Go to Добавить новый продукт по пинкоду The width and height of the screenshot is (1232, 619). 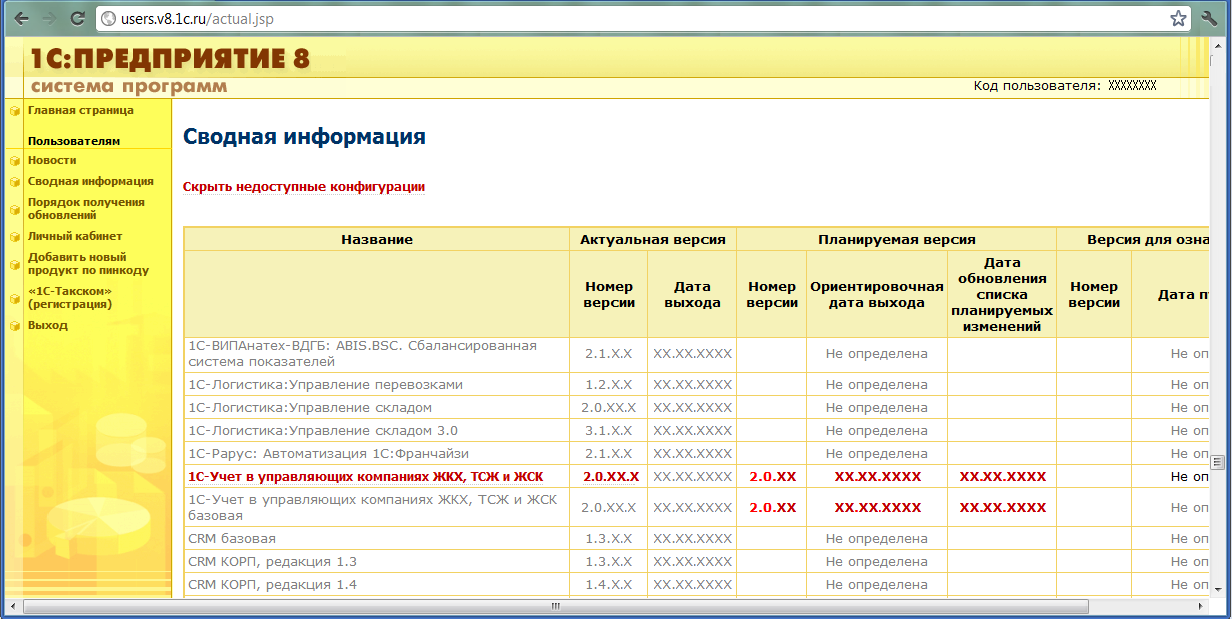click(88, 264)
